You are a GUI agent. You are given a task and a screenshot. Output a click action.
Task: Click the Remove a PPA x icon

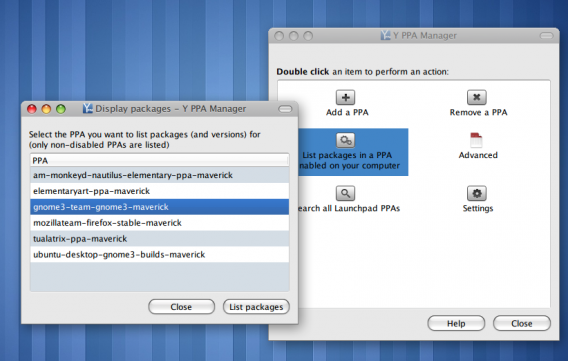tap(476, 97)
